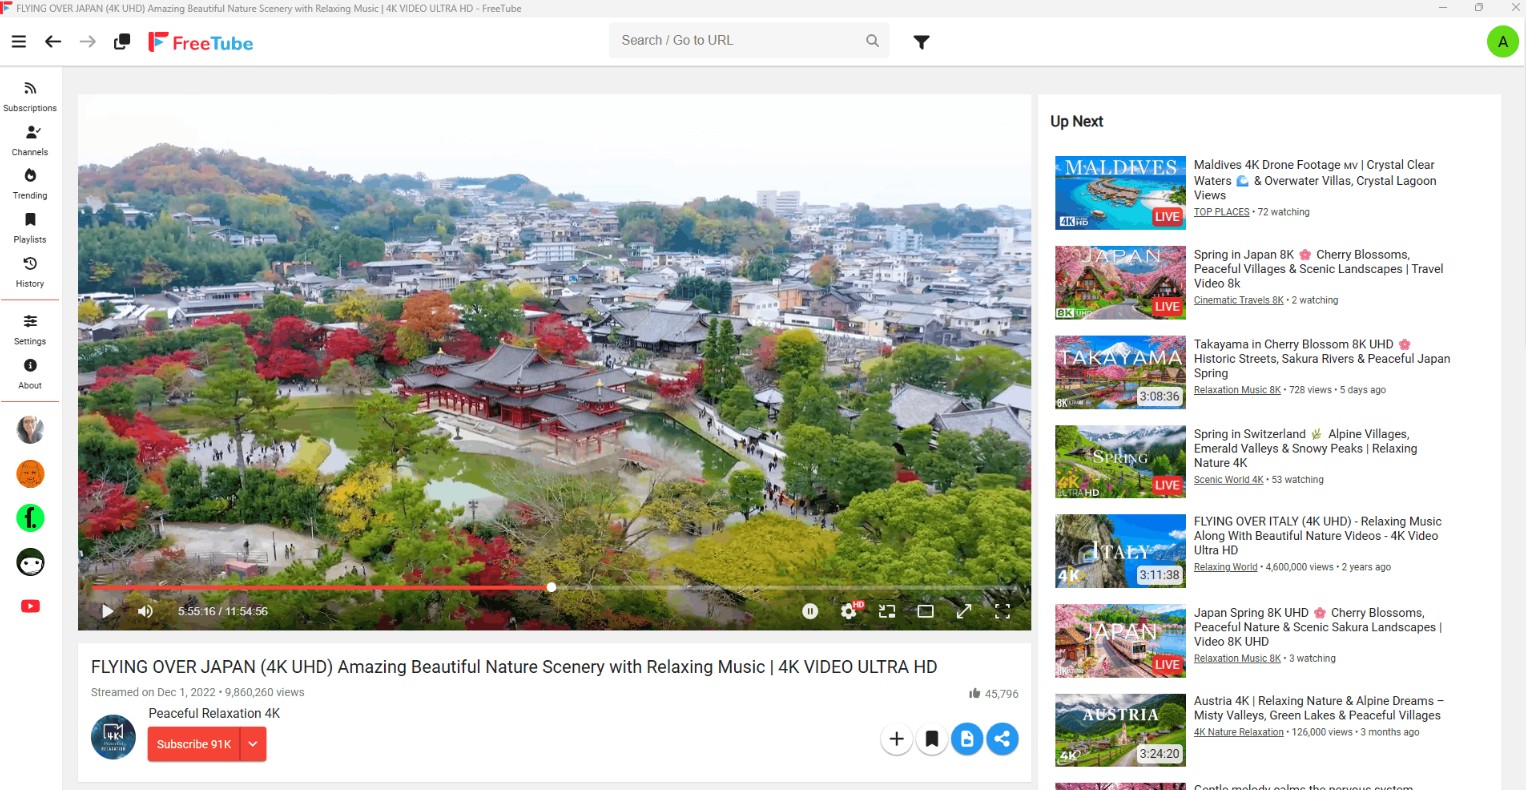Click the magnifier search icon

pyautogui.click(x=872, y=41)
